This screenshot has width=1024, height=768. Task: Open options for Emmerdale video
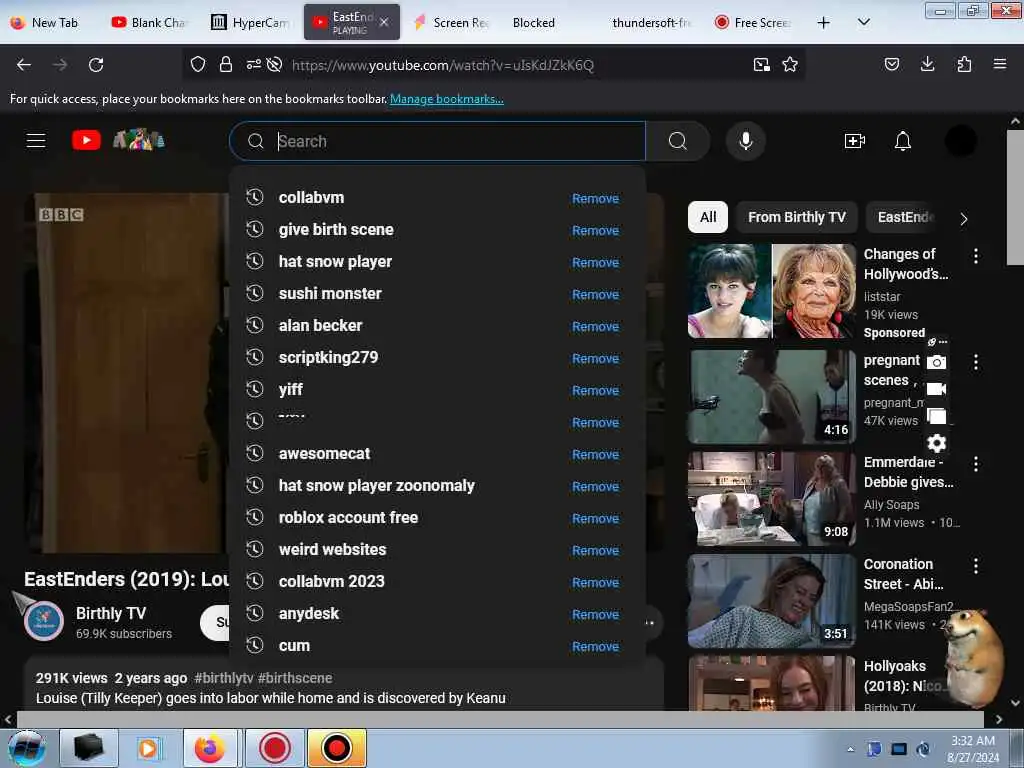point(976,464)
